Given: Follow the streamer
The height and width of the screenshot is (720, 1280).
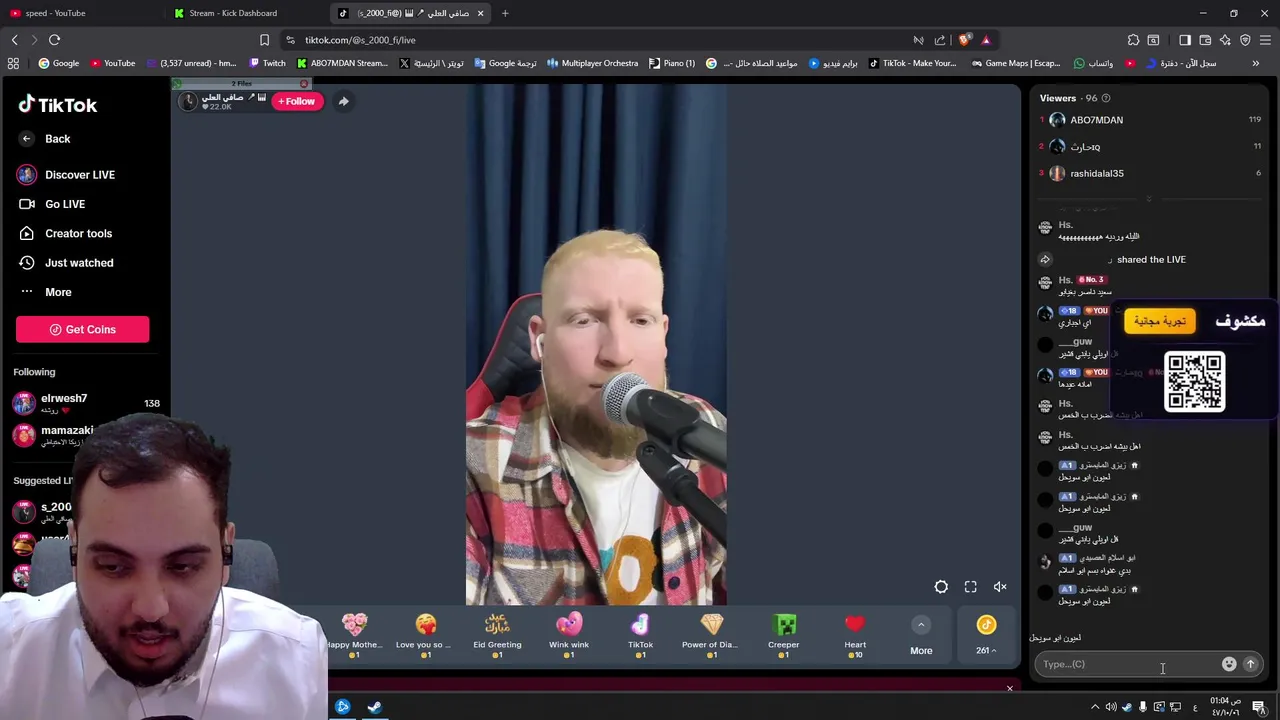Looking at the screenshot, I should coord(297,101).
